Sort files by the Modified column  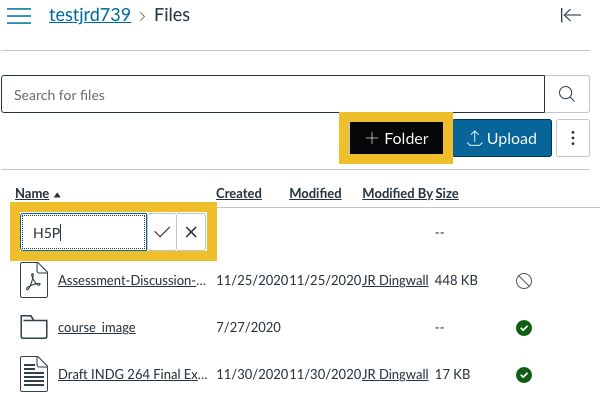(x=316, y=193)
